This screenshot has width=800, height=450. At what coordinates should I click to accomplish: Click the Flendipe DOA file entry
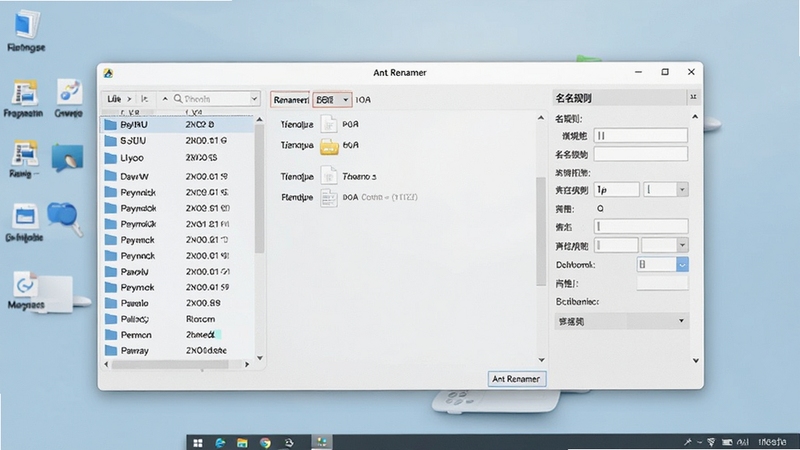pos(349,198)
